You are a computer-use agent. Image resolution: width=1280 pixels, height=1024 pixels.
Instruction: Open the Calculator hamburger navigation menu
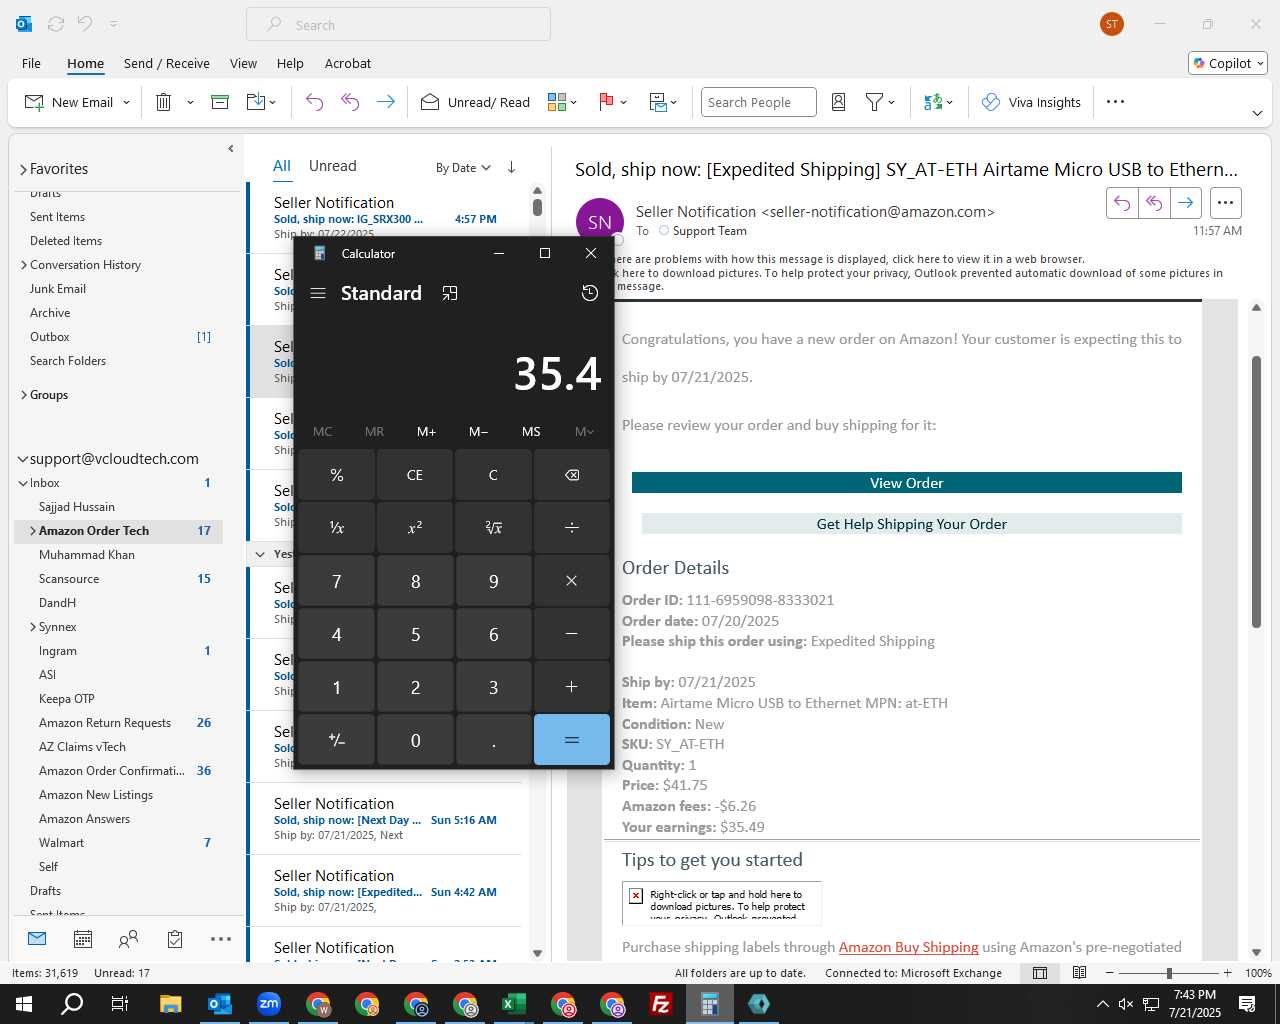pyautogui.click(x=318, y=293)
